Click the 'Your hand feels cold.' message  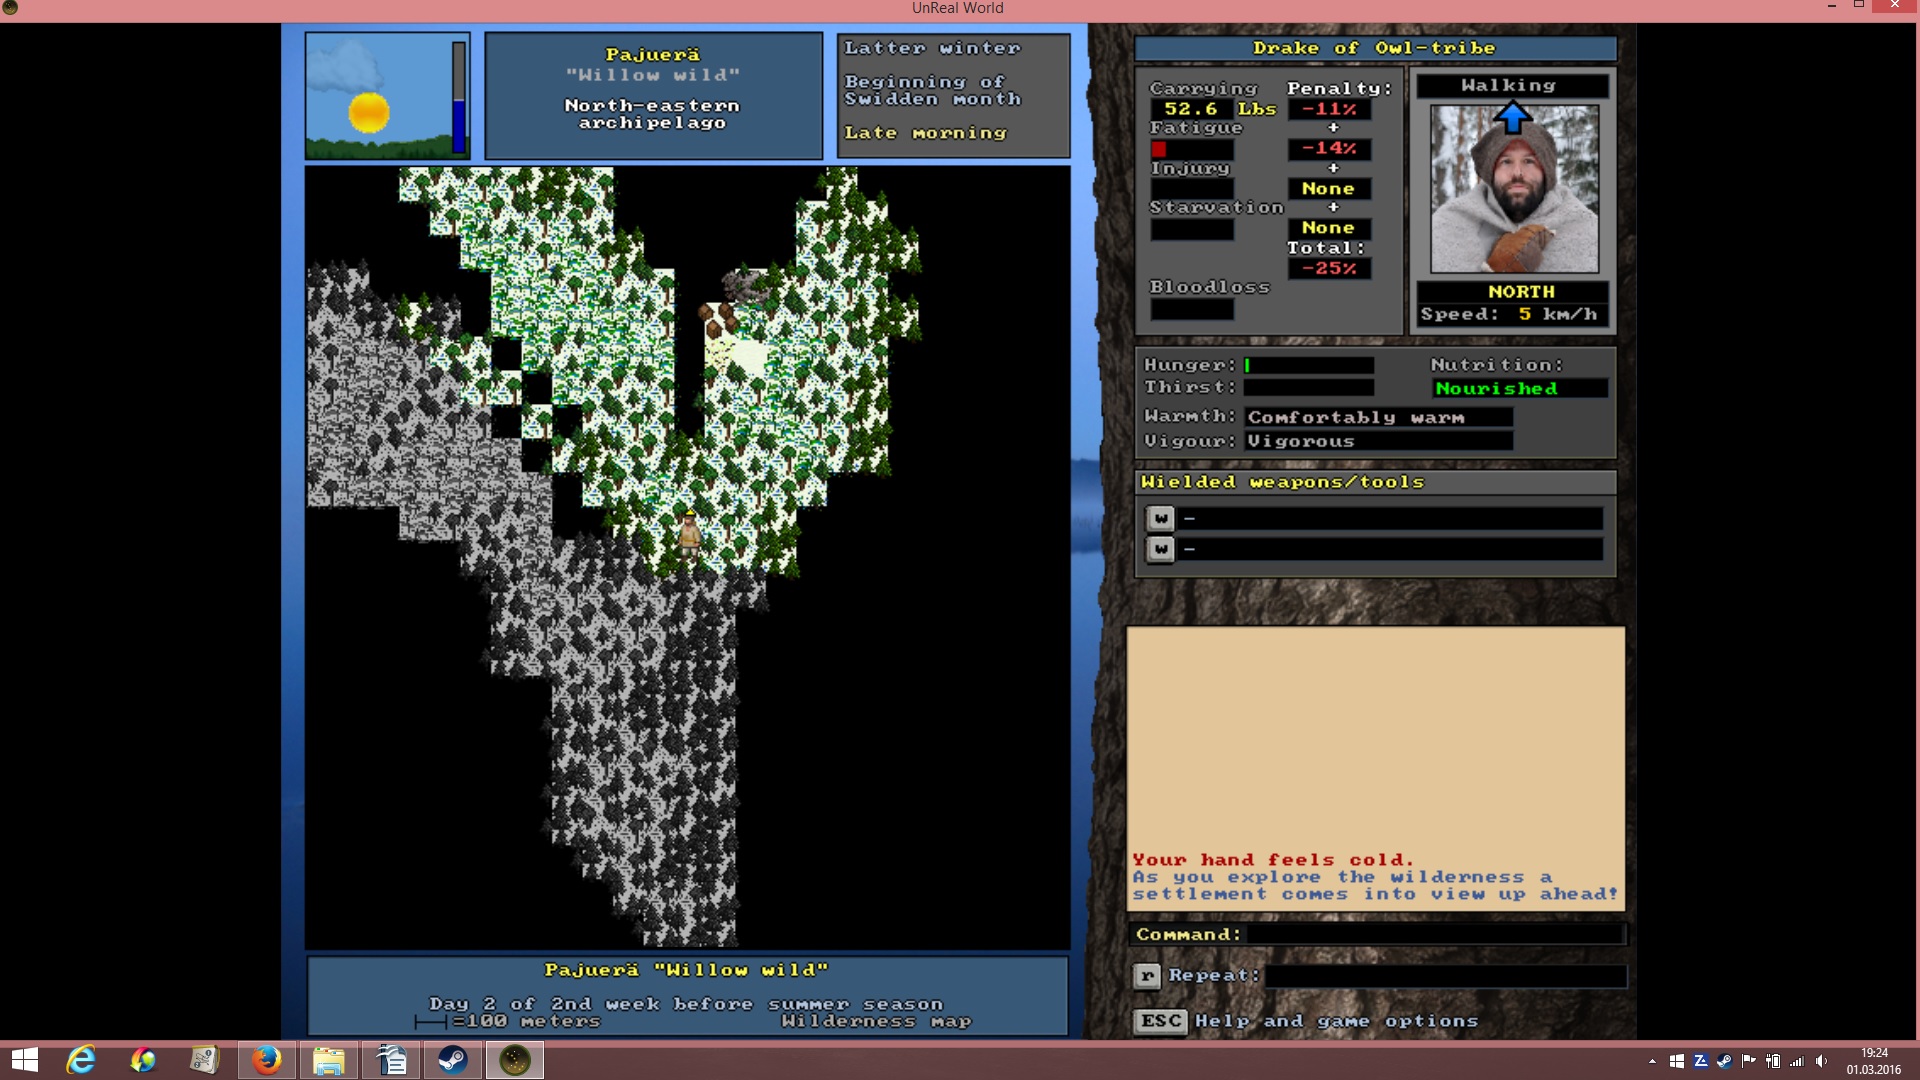1273,860
